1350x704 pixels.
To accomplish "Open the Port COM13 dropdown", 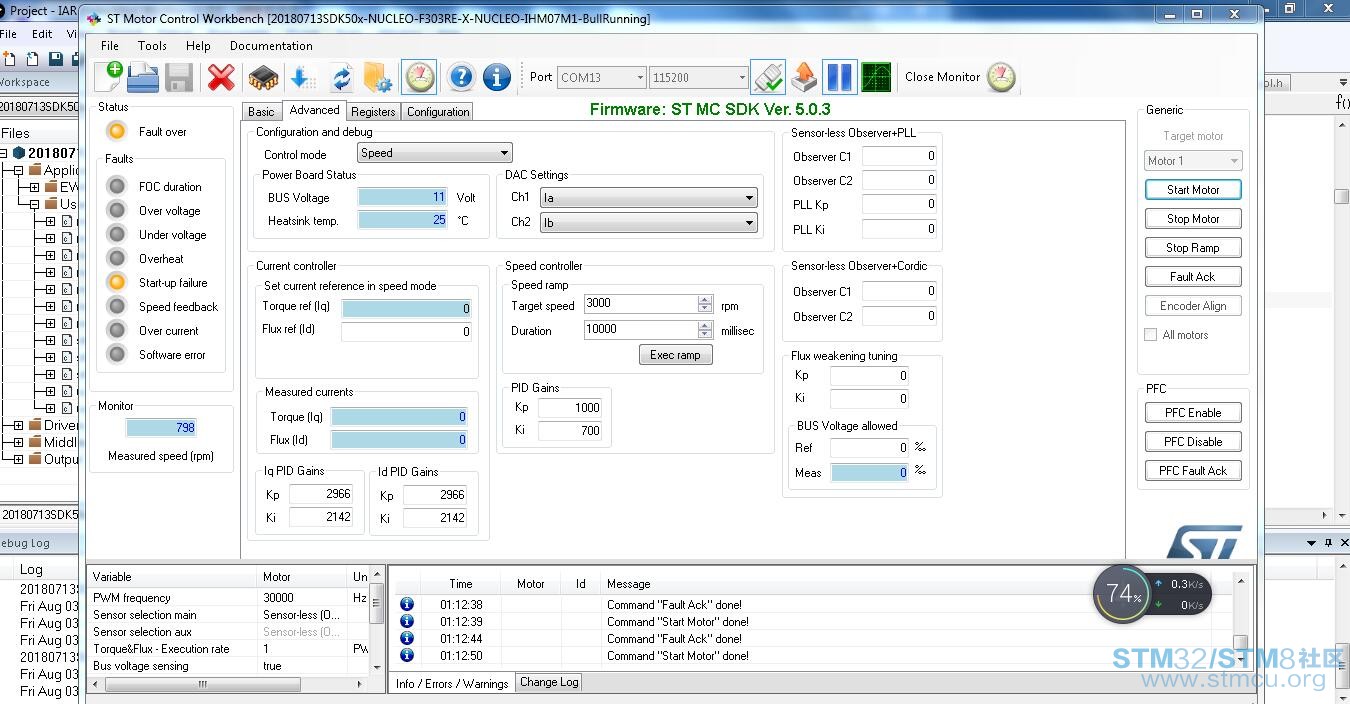I will [601, 77].
